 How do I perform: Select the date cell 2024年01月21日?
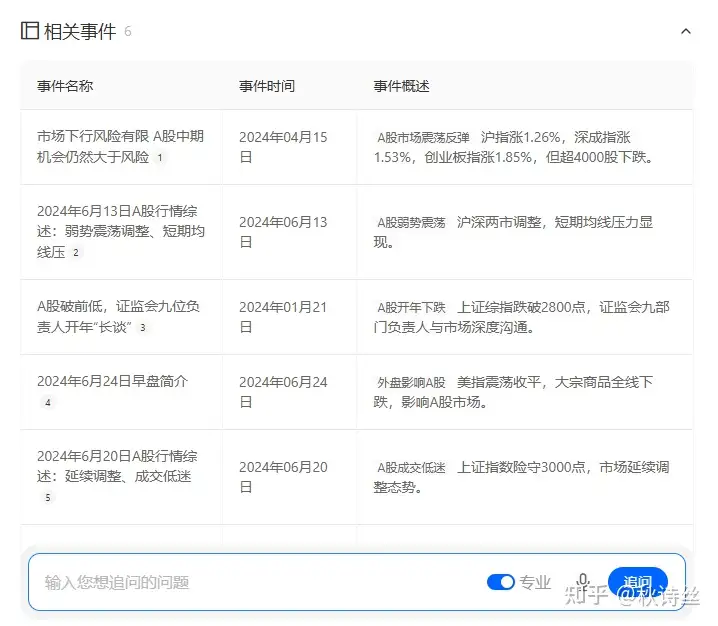[283, 316]
